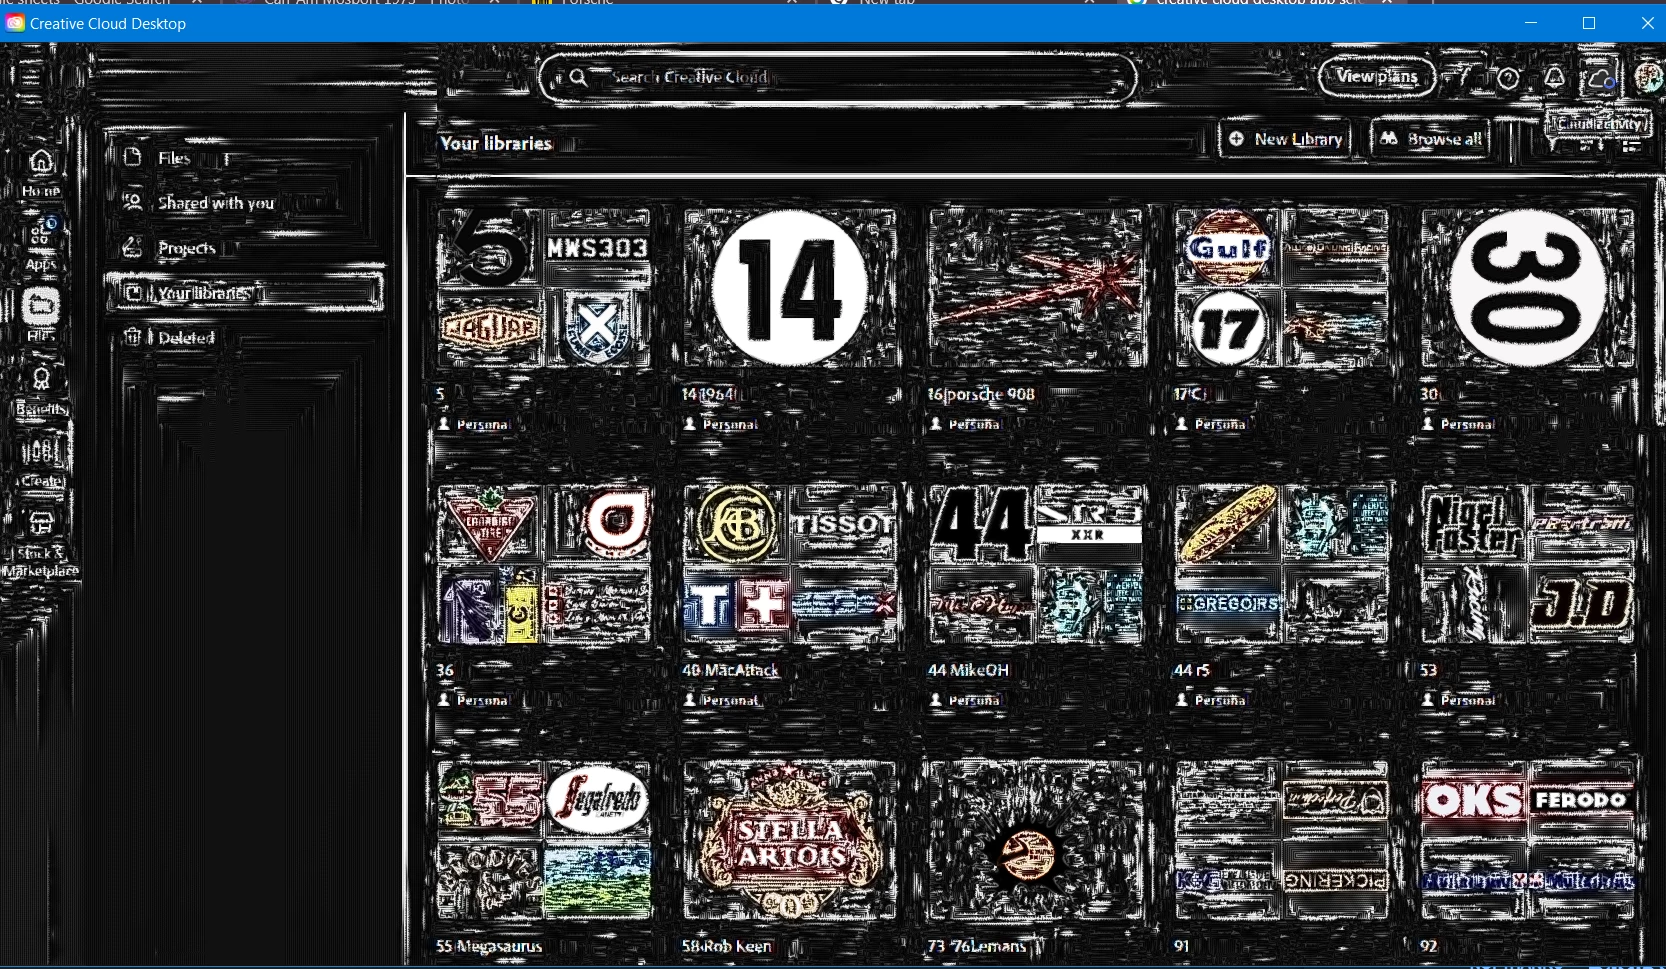Click the View plans button
The width and height of the screenshot is (1666, 969).
1377,77
